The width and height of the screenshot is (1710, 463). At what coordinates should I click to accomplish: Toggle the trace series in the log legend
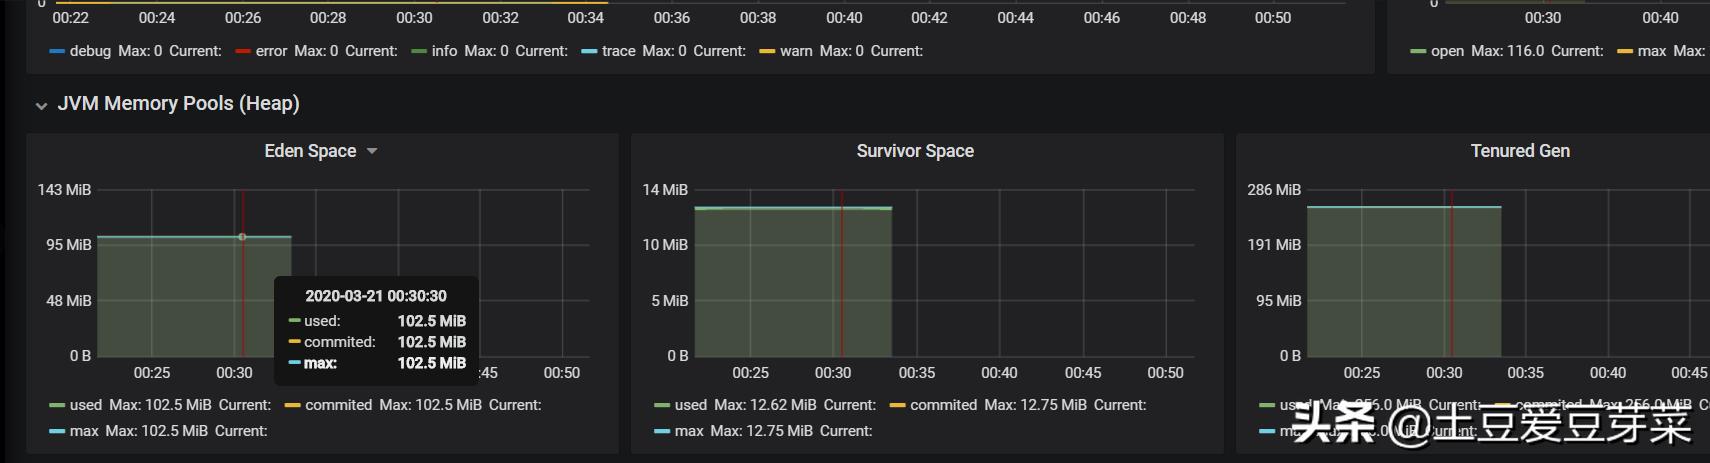coord(618,51)
